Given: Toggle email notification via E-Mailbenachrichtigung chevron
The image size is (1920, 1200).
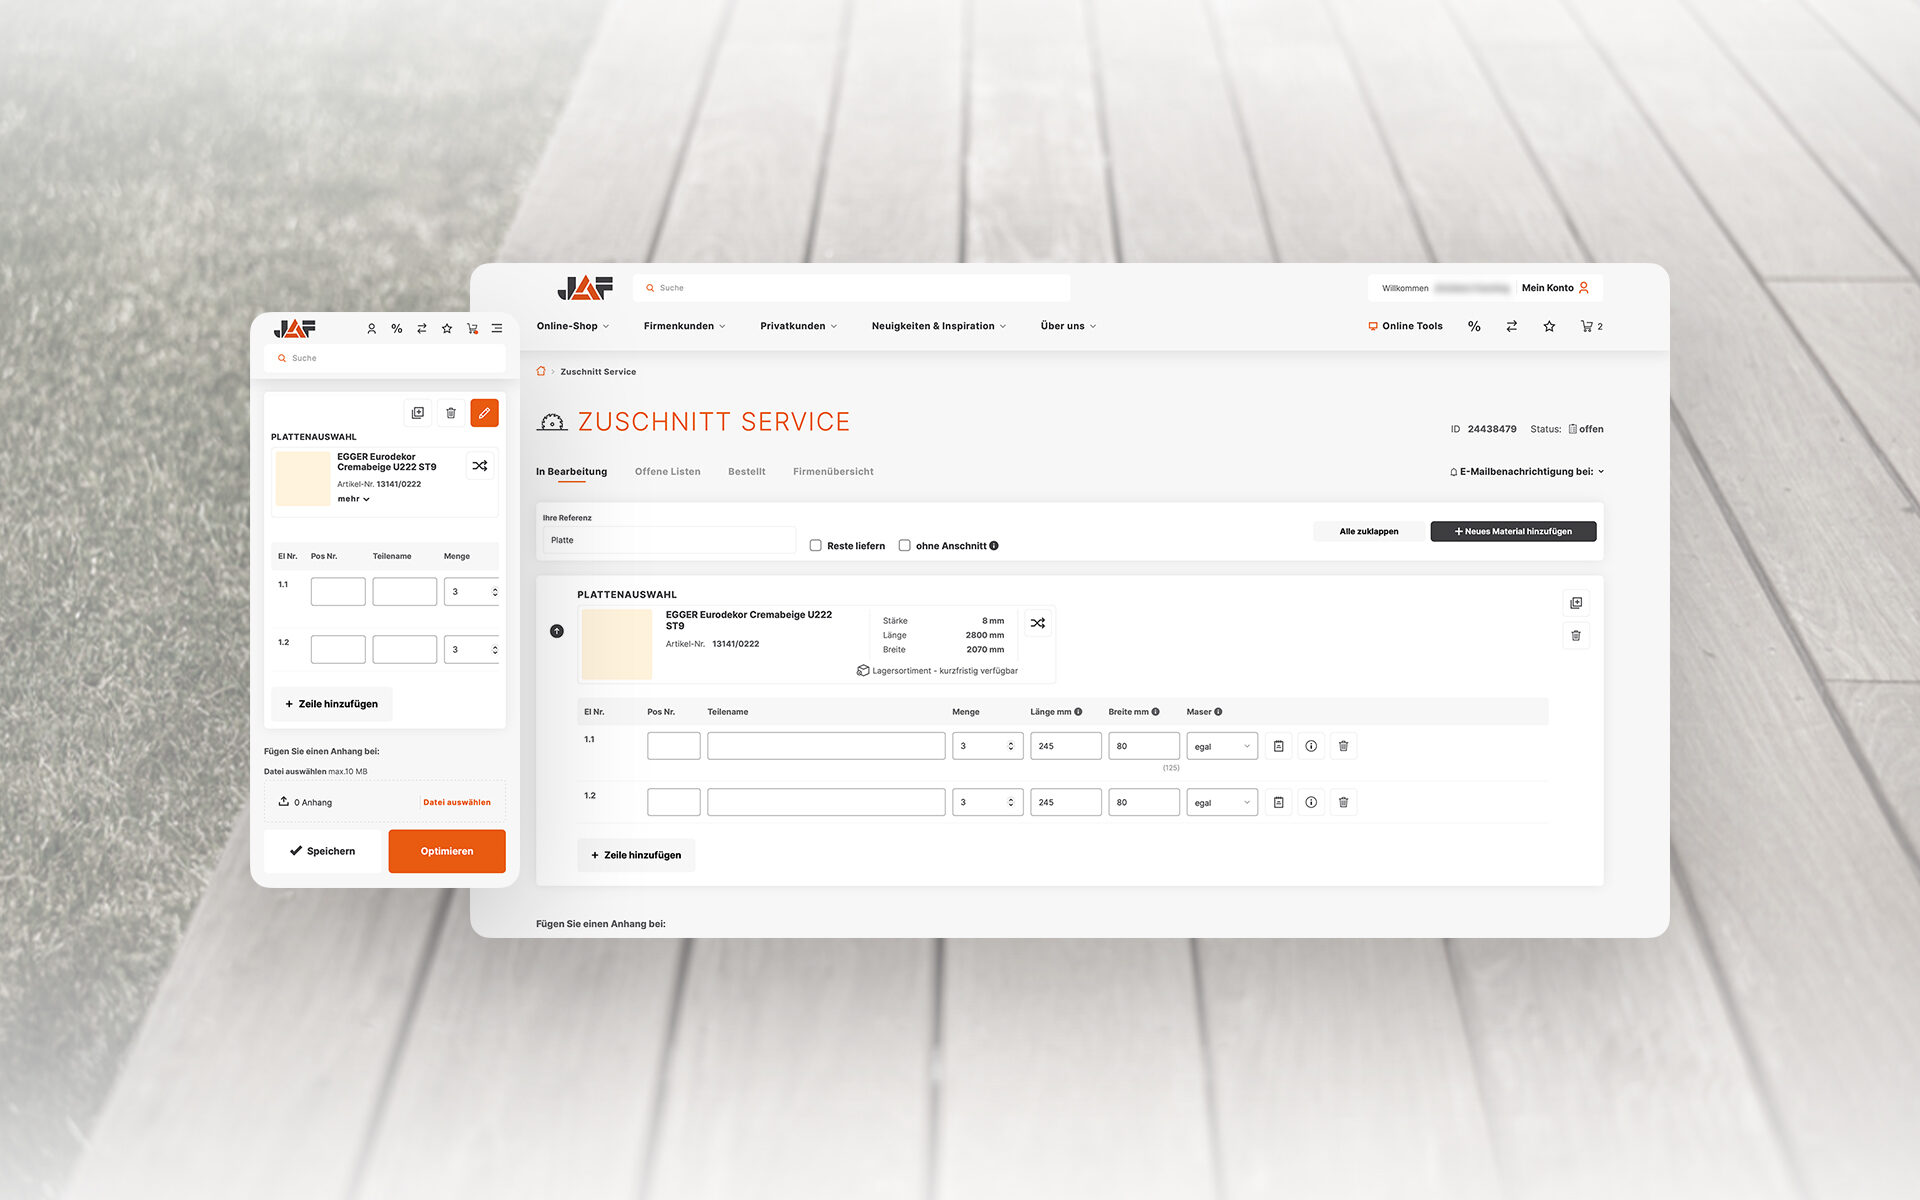Looking at the screenshot, I should point(1602,471).
